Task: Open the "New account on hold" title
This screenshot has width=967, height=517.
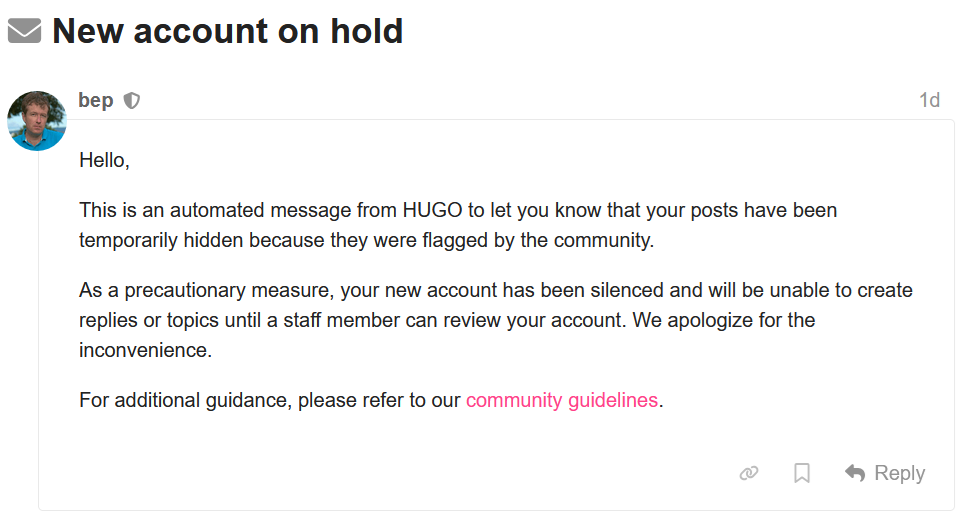Action: coord(227,31)
